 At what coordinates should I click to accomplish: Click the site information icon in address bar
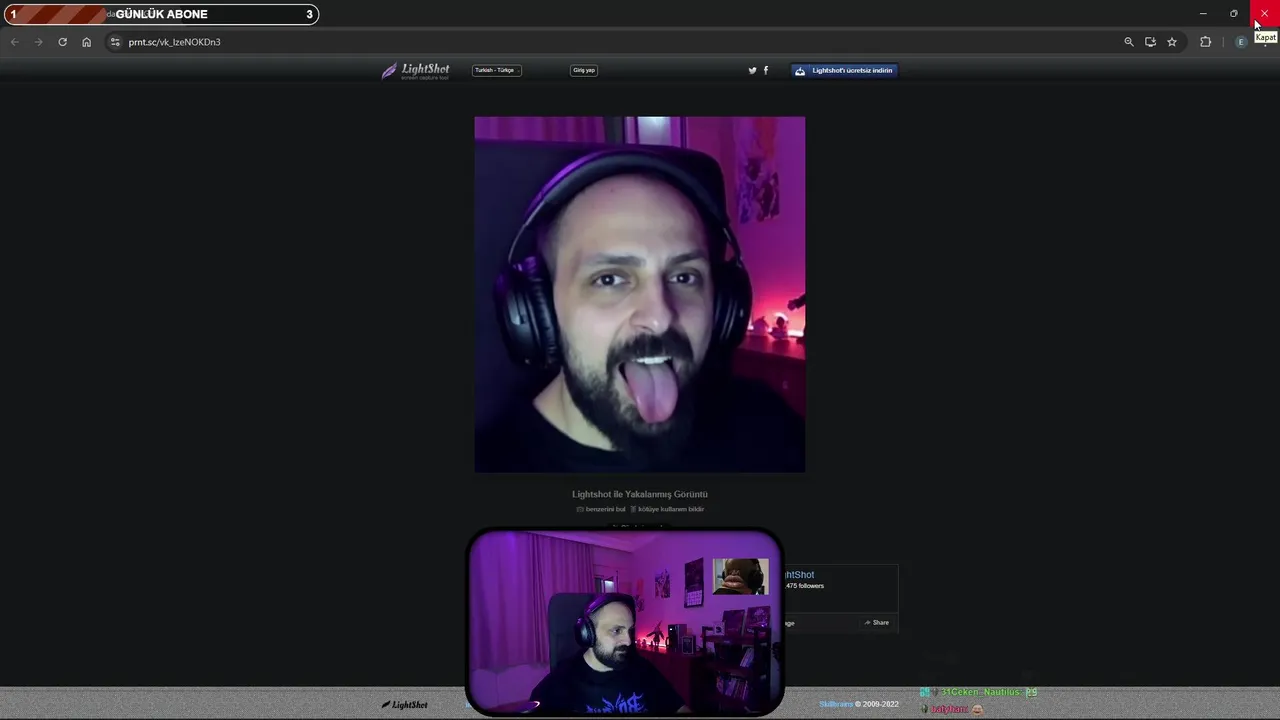point(115,42)
